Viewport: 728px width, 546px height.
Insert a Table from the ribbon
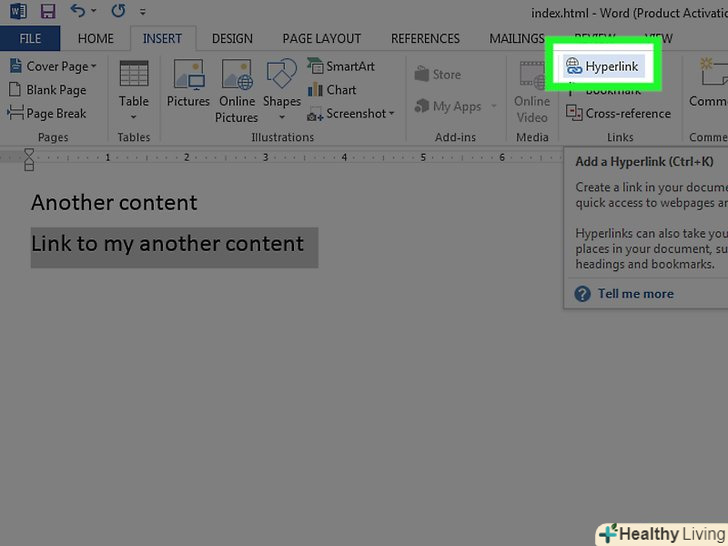click(x=133, y=86)
